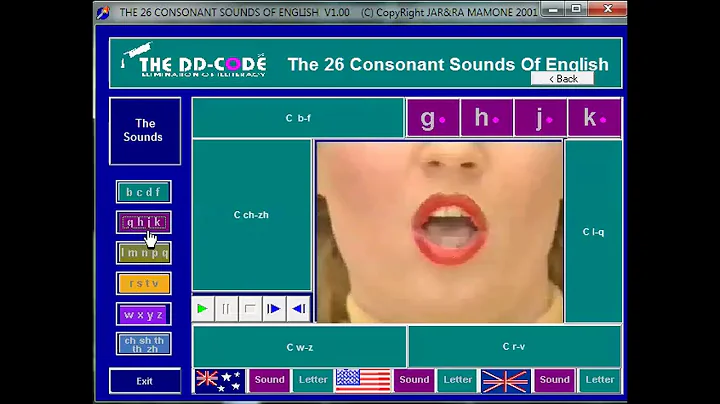Click Letter button beside British flag

[x=600, y=380]
